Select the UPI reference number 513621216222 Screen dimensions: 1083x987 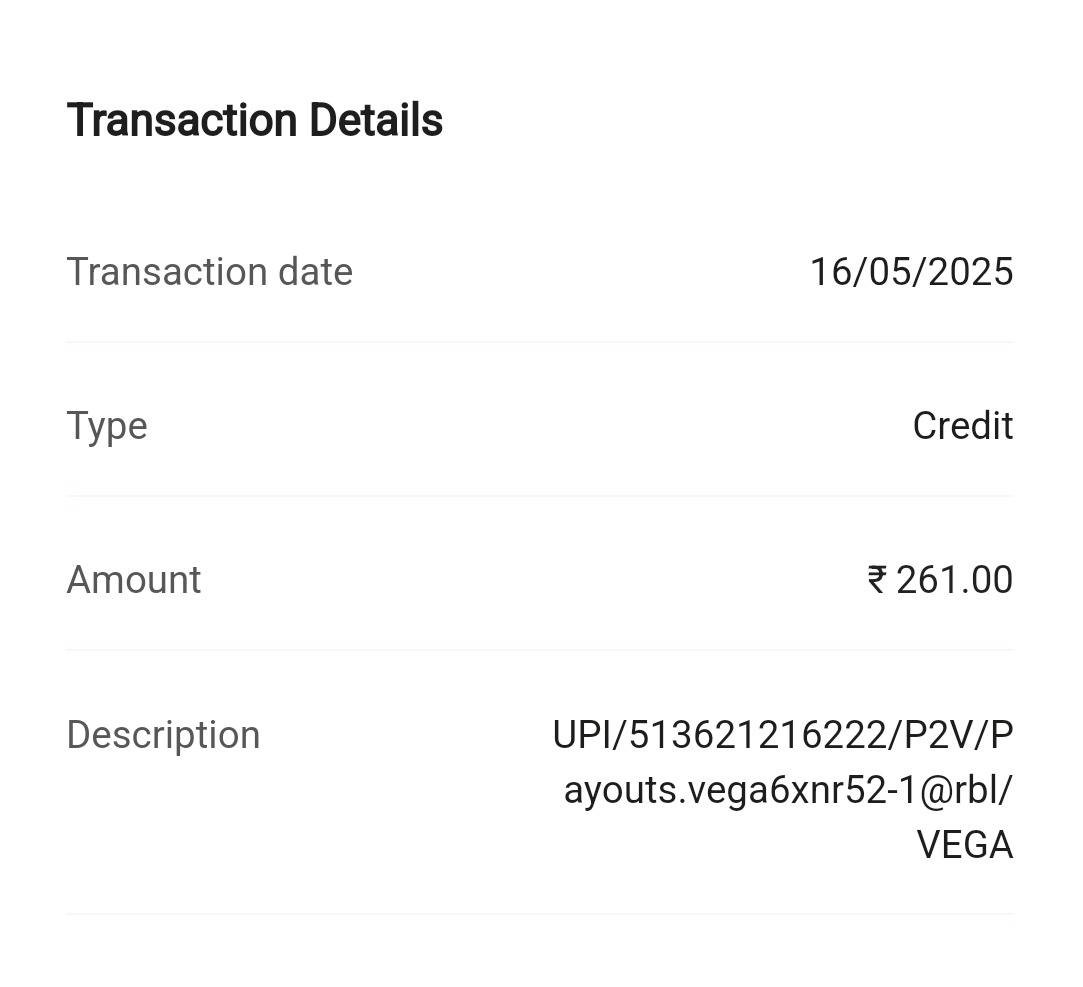(x=758, y=734)
